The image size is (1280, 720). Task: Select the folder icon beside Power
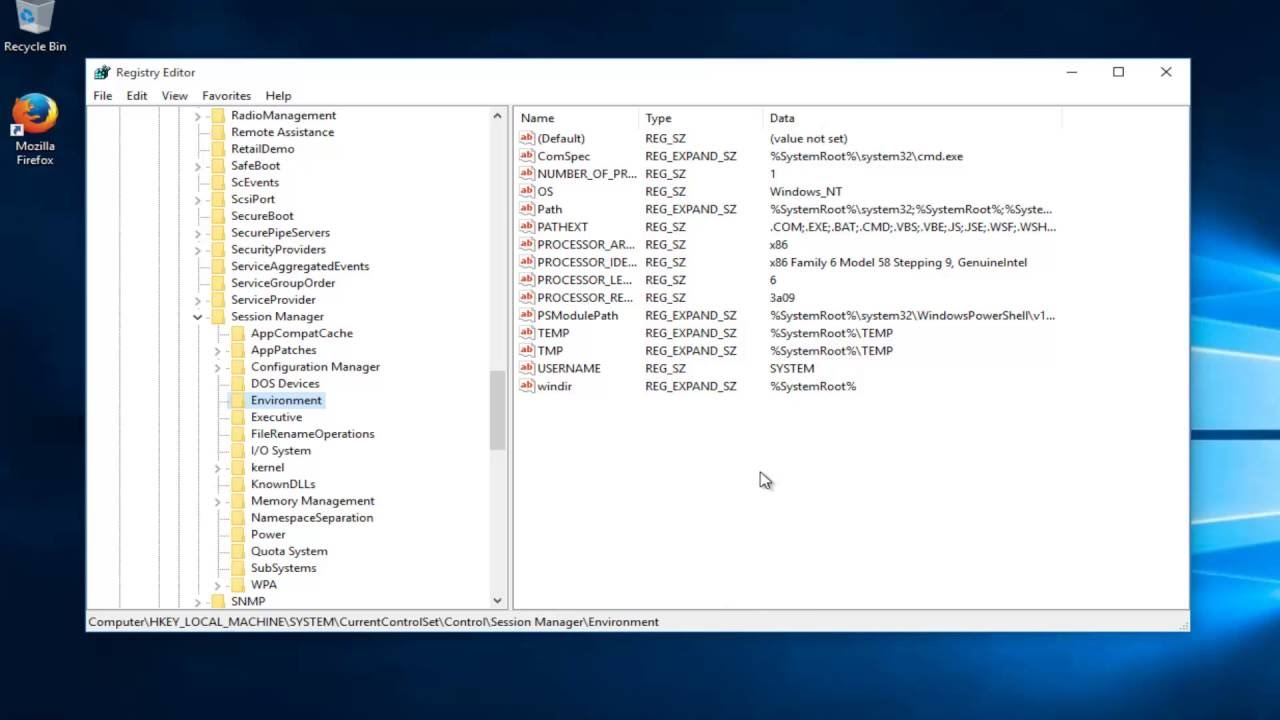click(x=238, y=534)
